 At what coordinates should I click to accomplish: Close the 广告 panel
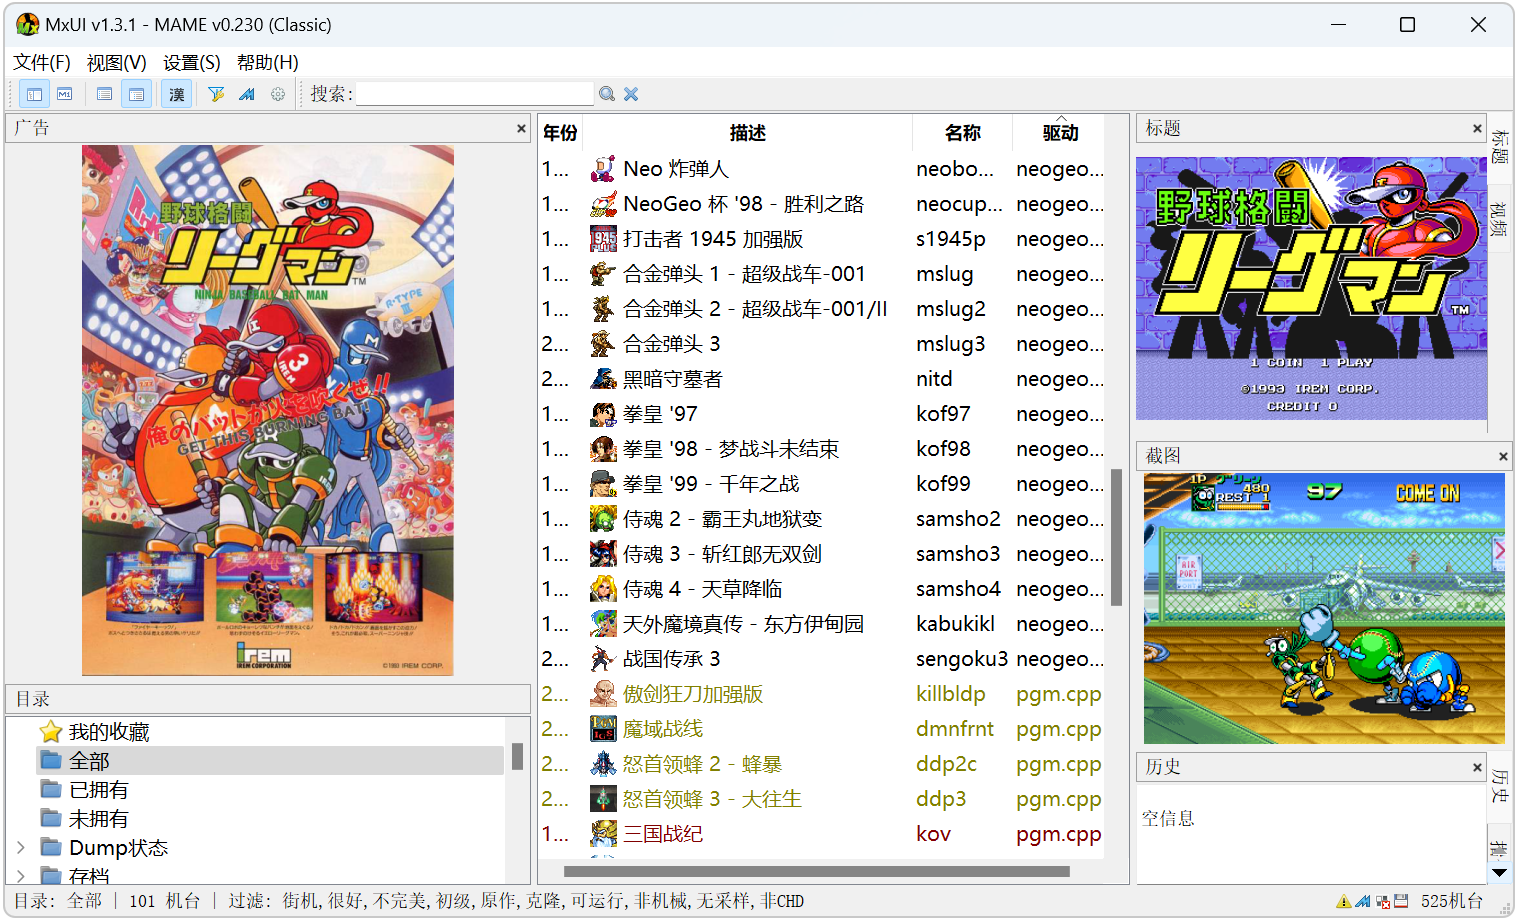[x=521, y=128]
